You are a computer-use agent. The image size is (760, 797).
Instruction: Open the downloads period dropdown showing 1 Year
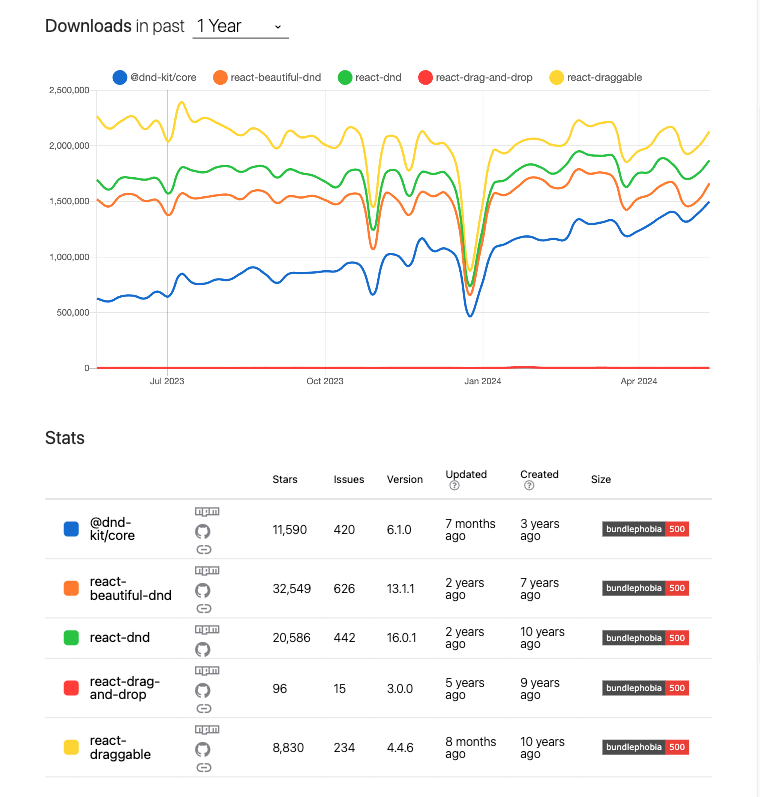[240, 26]
